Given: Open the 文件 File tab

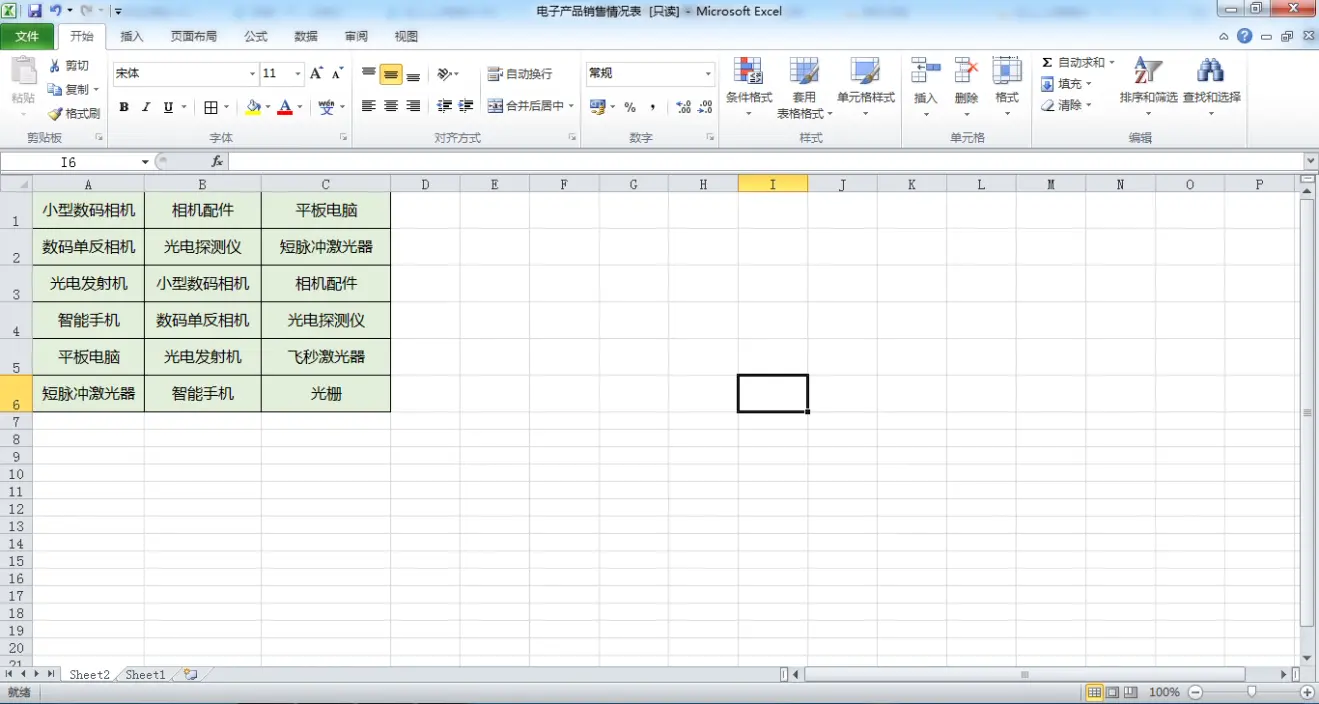Looking at the screenshot, I should pyautogui.click(x=27, y=36).
